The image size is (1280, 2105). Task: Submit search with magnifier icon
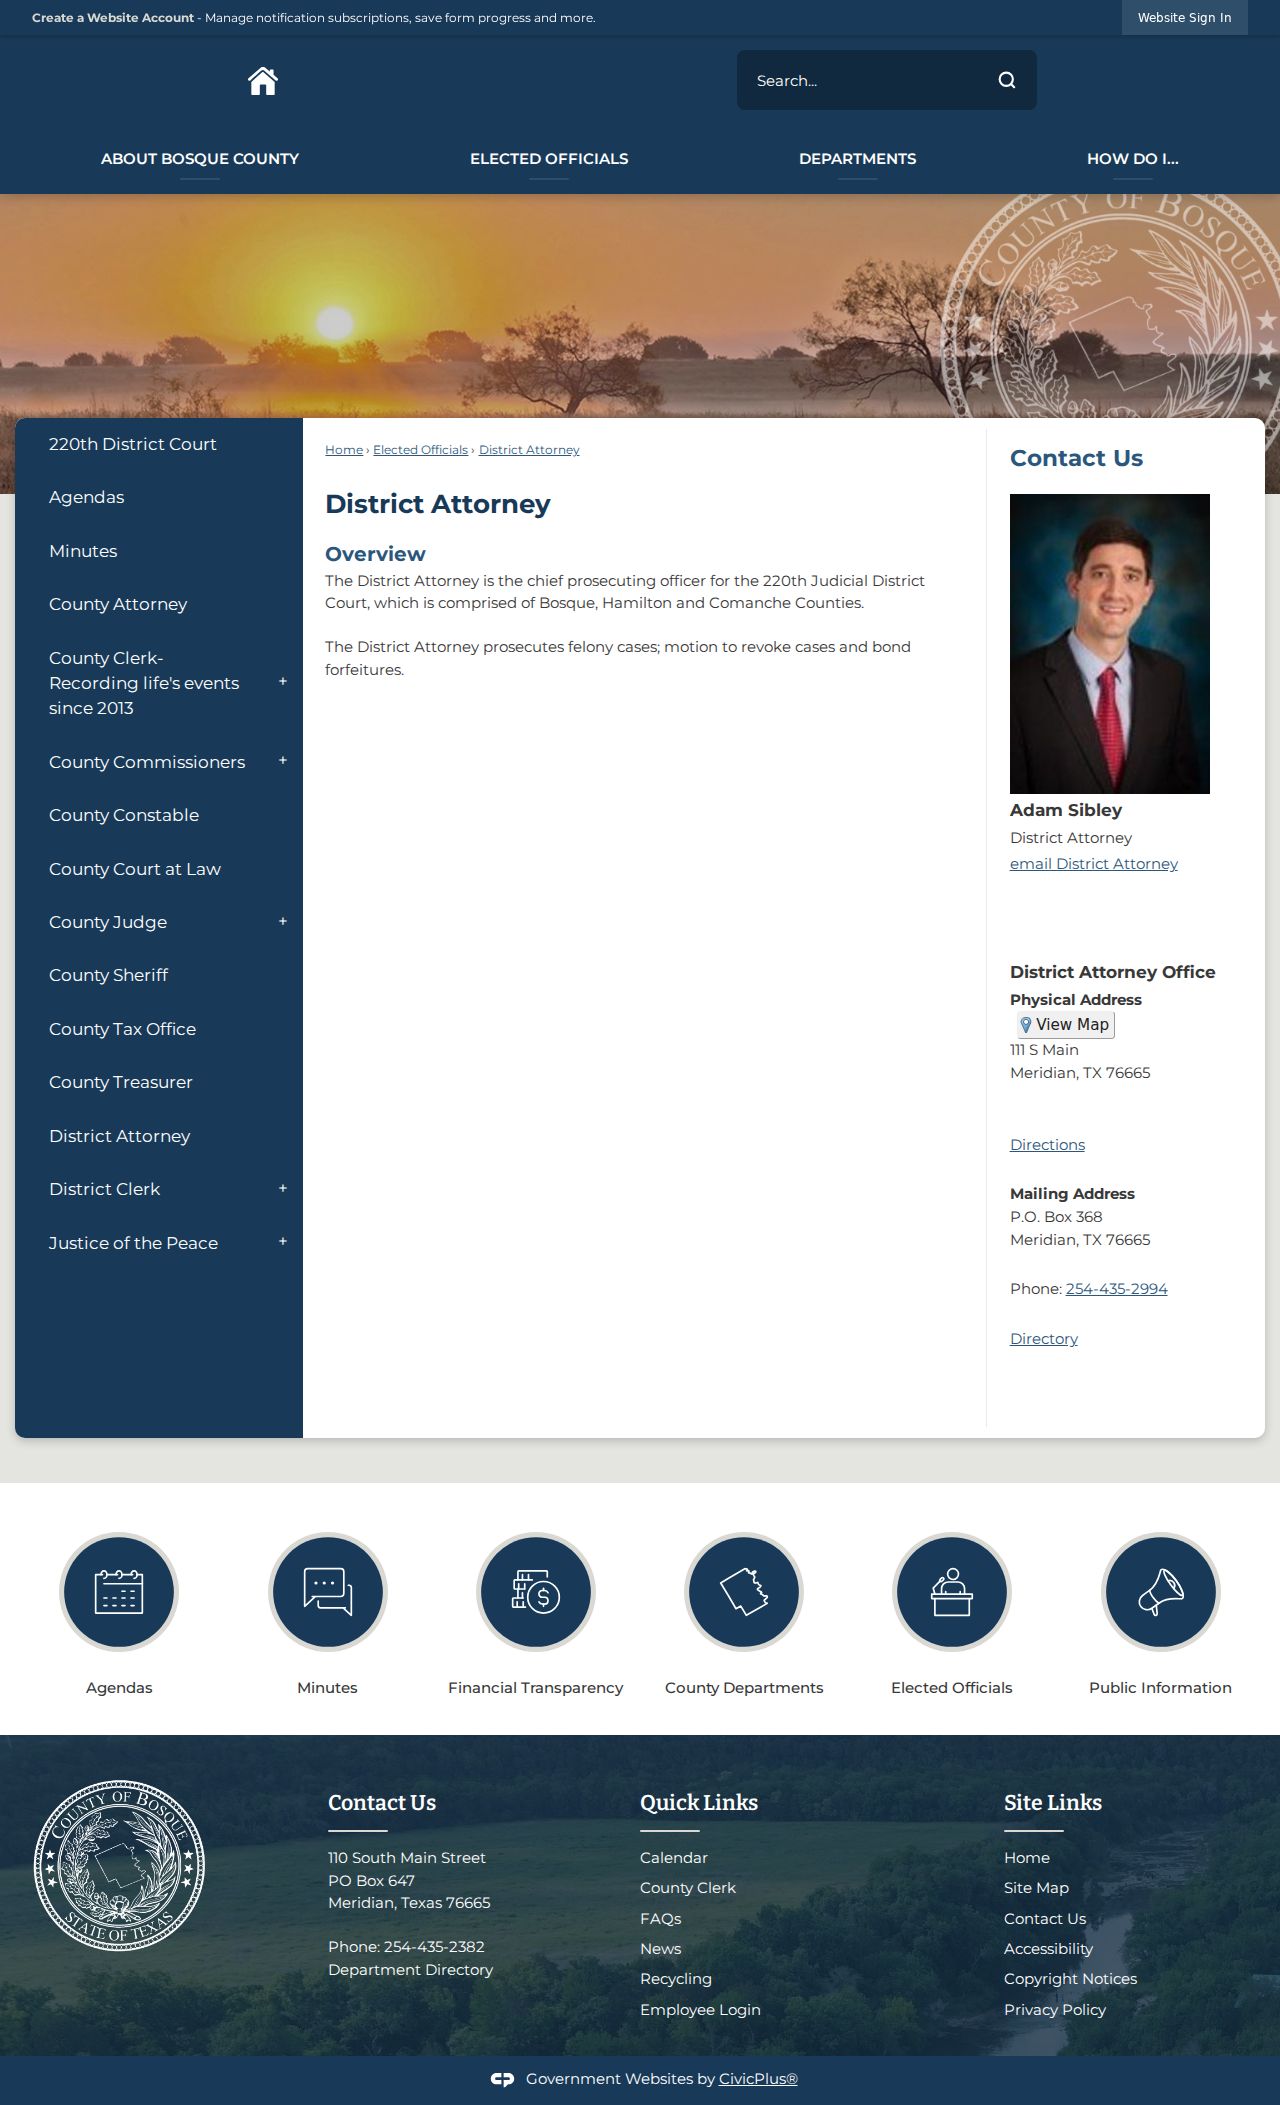[1007, 81]
